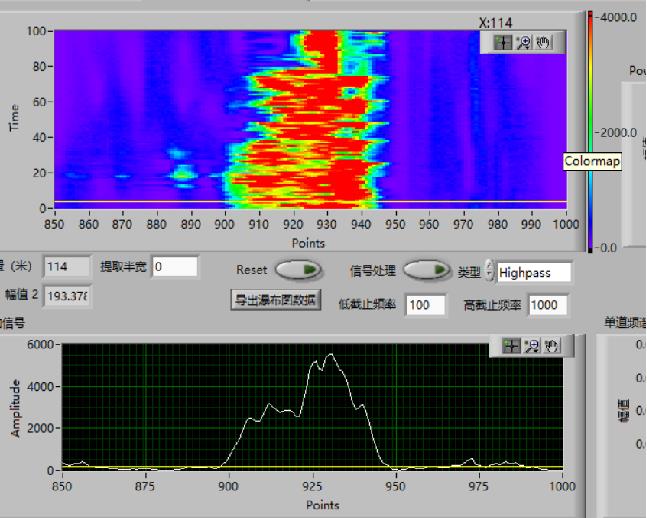Click the 幅值 2 field showing 193.37
This screenshot has height=518, width=647.
pos(67,296)
